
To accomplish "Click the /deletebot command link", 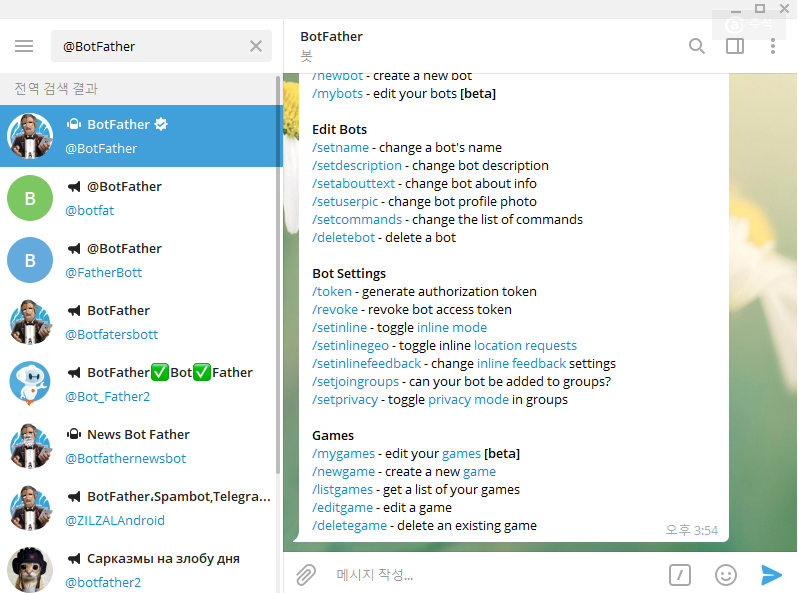I will point(343,238).
